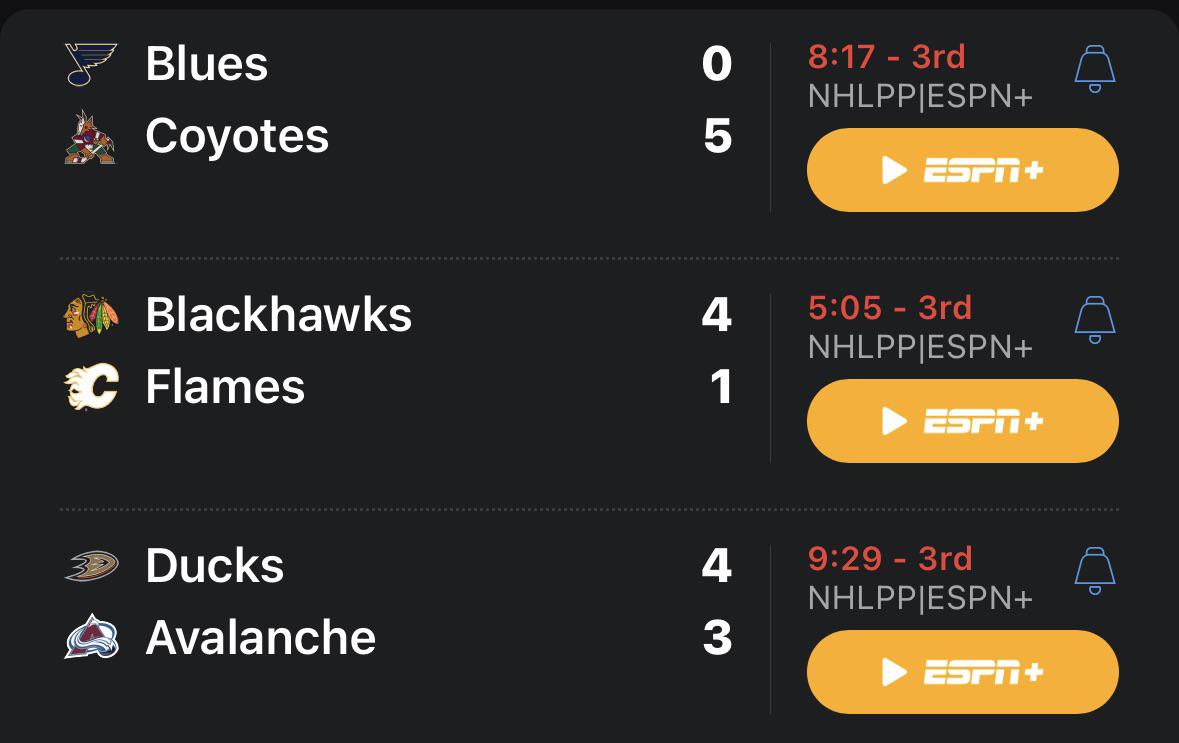The width and height of the screenshot is (1179, 743).
Task: Watch Blackhawks vs Flames on ESPN+
Action: [962, 421]
